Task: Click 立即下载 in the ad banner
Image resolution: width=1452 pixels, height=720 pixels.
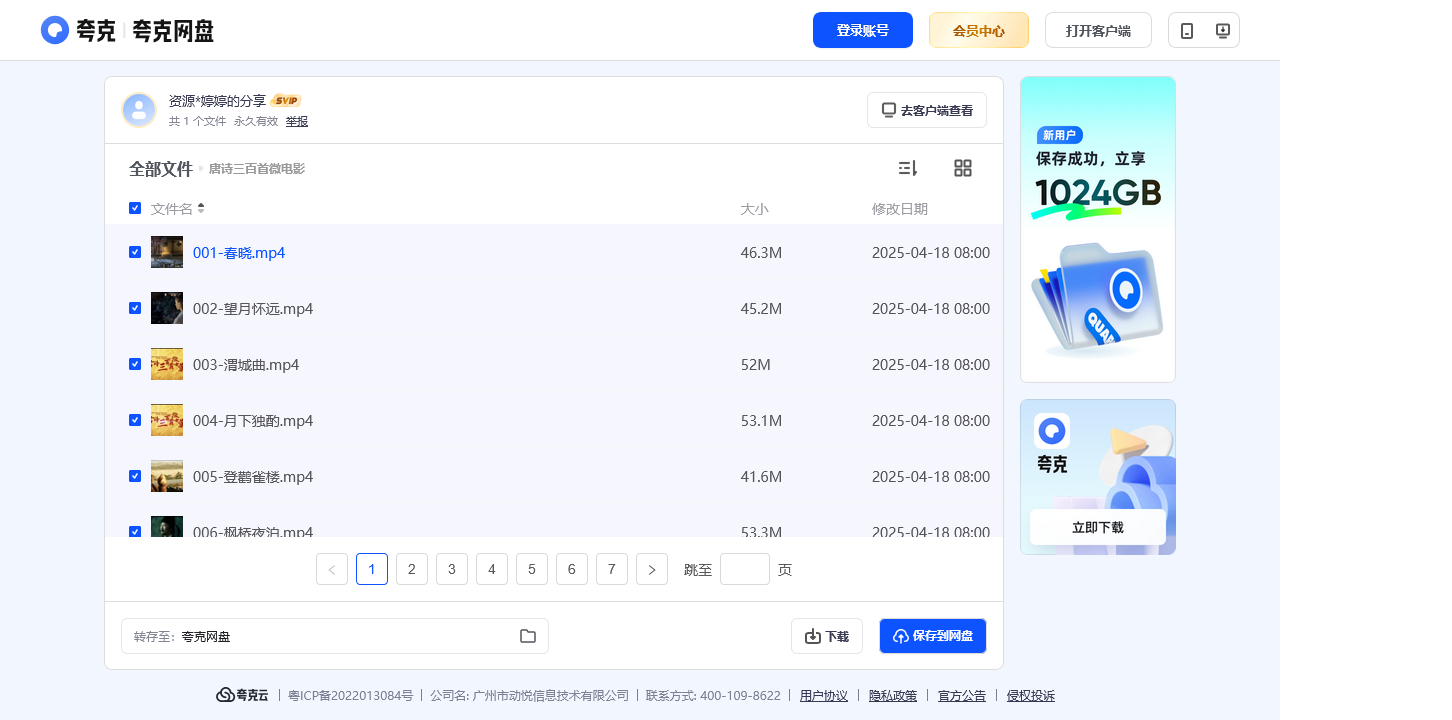Action: coord(1098,527)
